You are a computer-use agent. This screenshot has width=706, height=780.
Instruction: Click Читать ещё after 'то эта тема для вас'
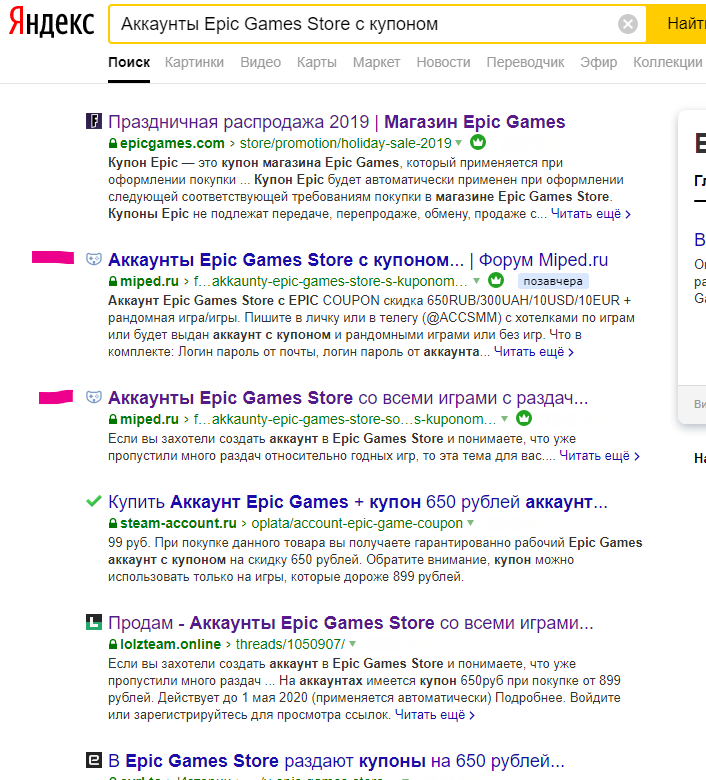(x=599, y=456)
